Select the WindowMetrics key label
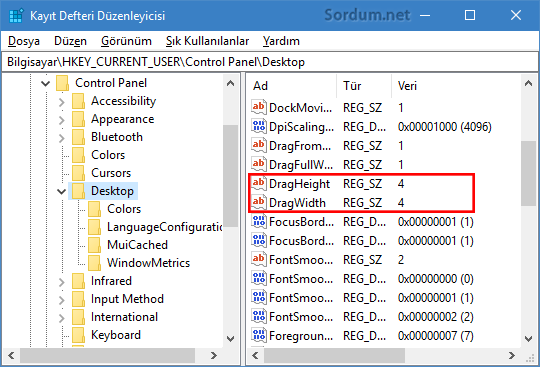The width and height of the screenshot is (540, 367). (x=148, y=263)
